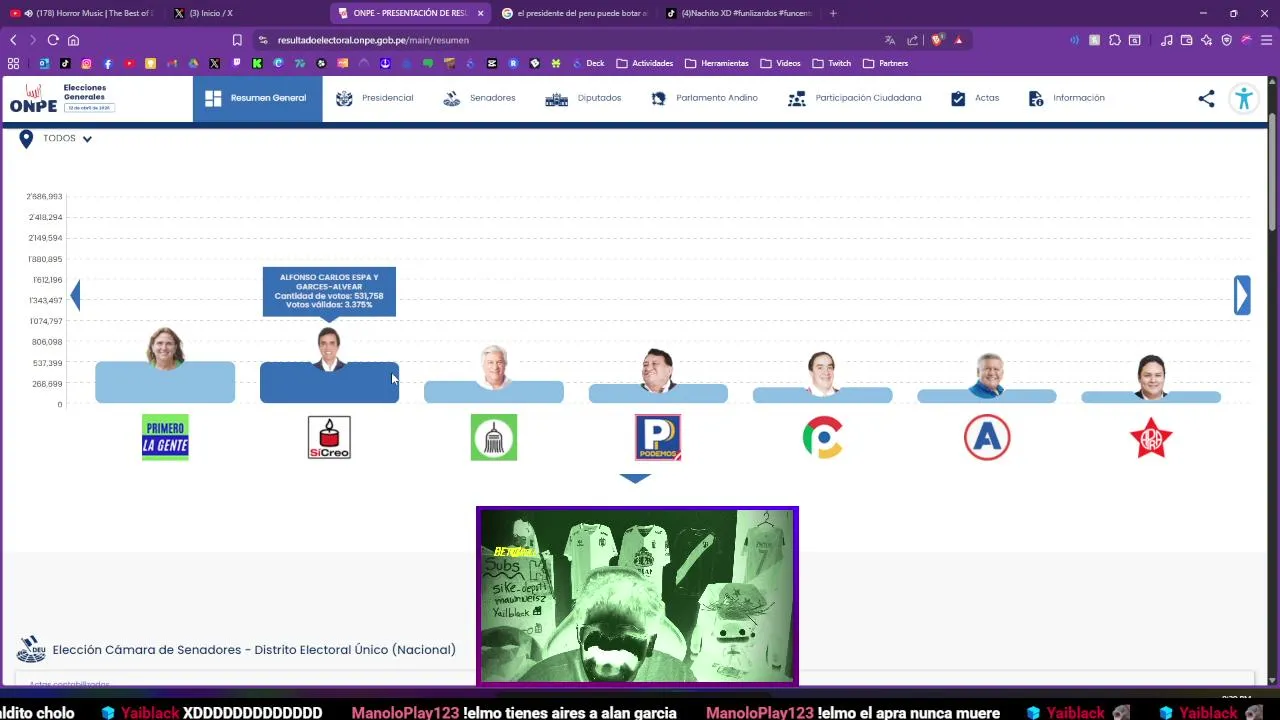The image size is (1280, 720).
Task: Click the share icon in ONPE header
Action: pyautogui.click(x=1206, y=98)
